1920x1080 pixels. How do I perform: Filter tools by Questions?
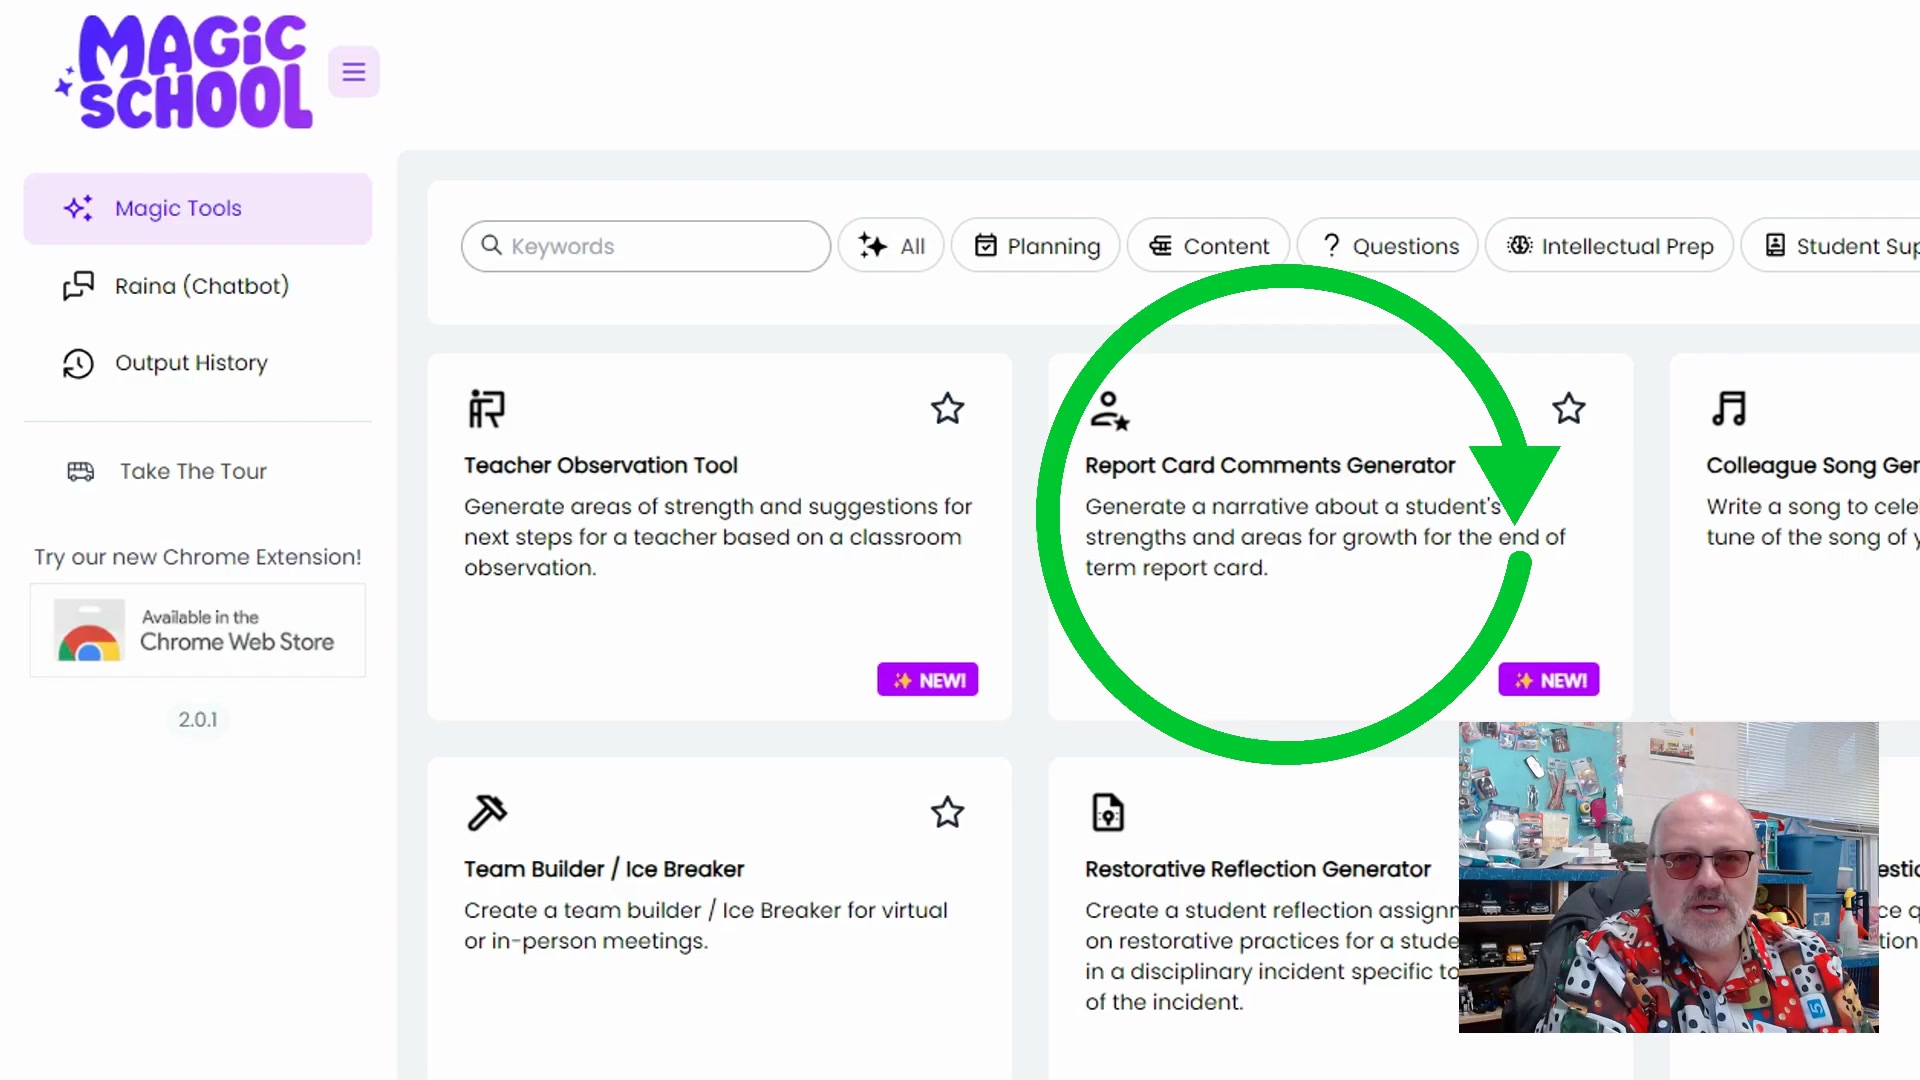tap(1388, 246)
